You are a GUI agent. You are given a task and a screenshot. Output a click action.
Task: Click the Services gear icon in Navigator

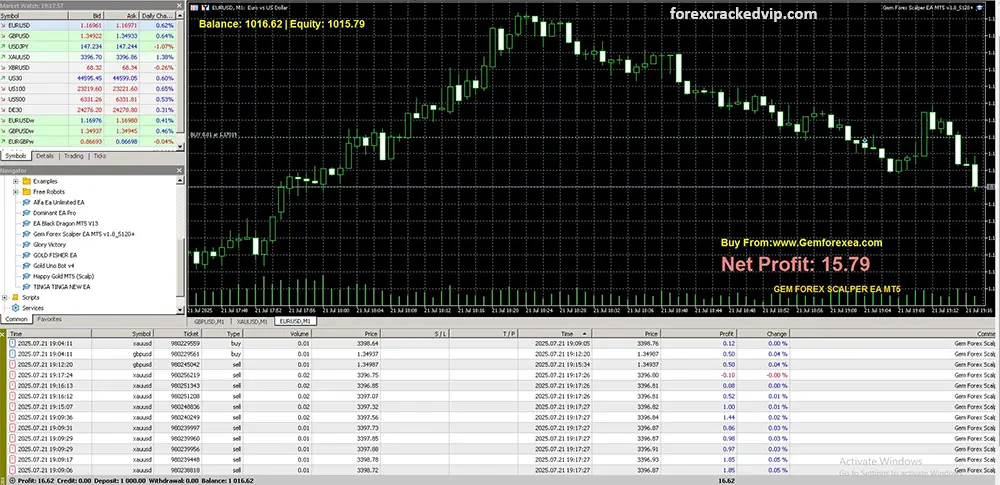click(x=15, y=308)
